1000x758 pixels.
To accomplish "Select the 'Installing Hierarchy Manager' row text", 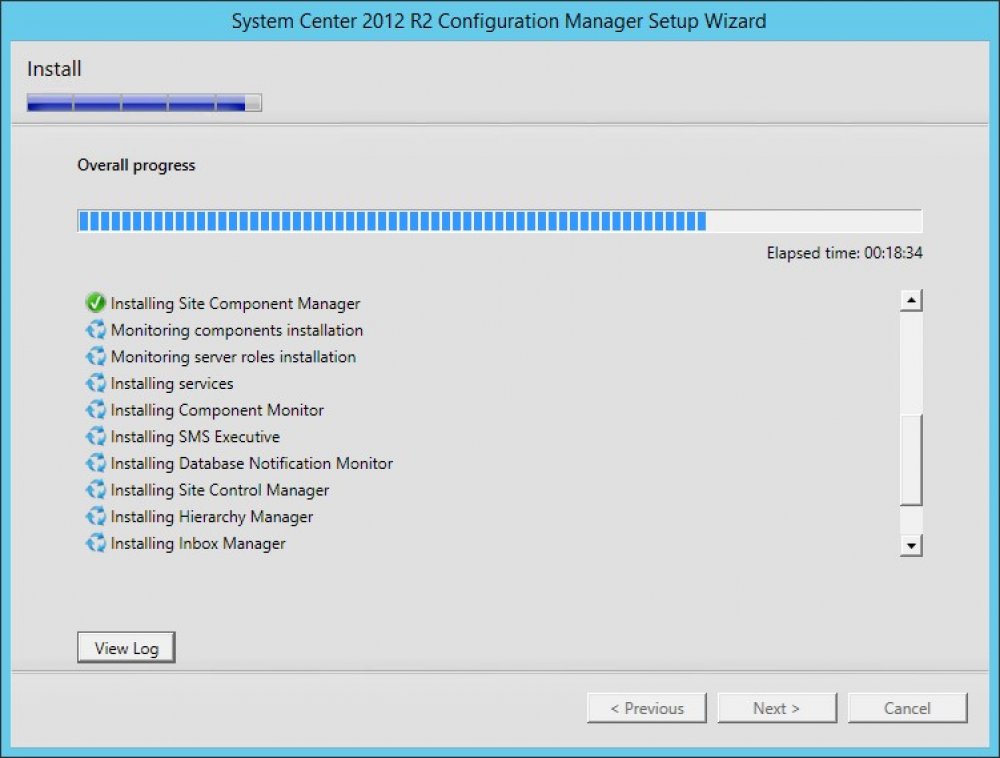I will point(212,517).
